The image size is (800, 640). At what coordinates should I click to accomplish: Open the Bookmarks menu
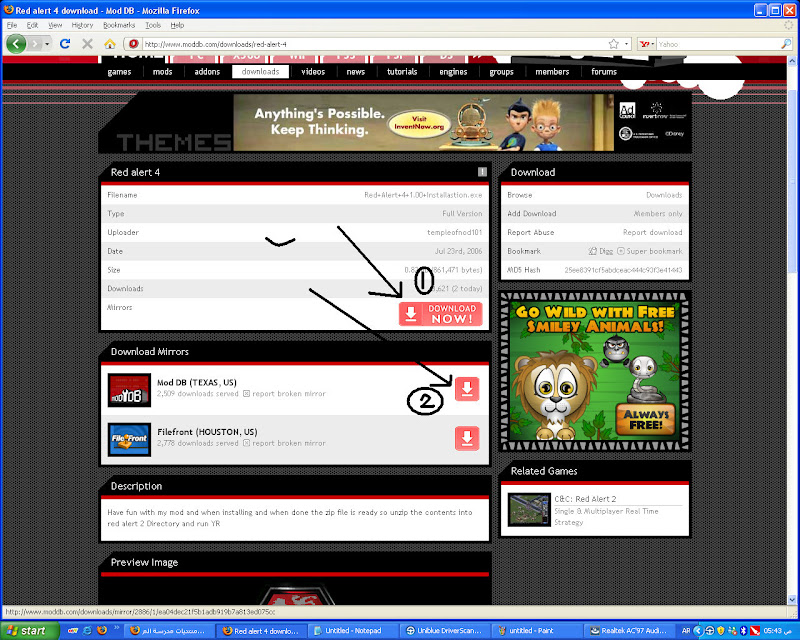119,25
